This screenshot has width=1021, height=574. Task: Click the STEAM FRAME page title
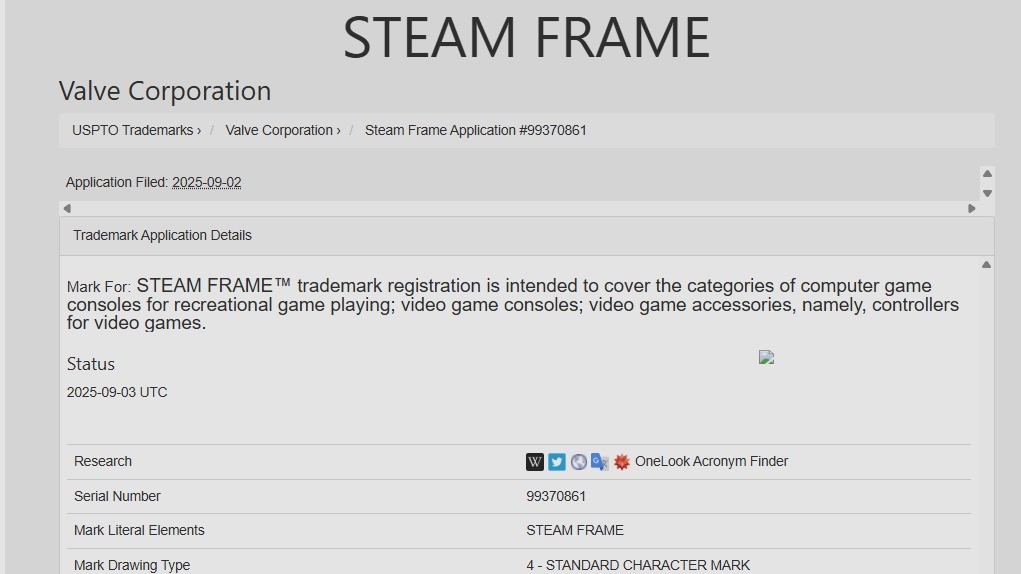[x=526, y=37]
